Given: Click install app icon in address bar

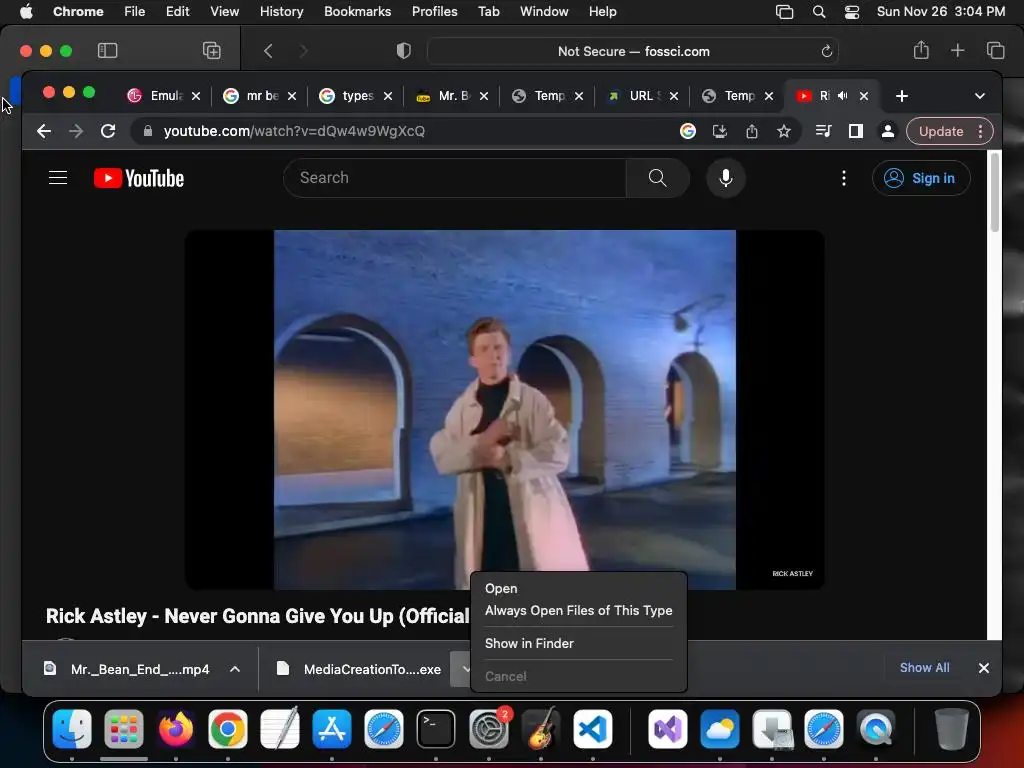Looking at the screenshot, I should (x=720, y=131).
